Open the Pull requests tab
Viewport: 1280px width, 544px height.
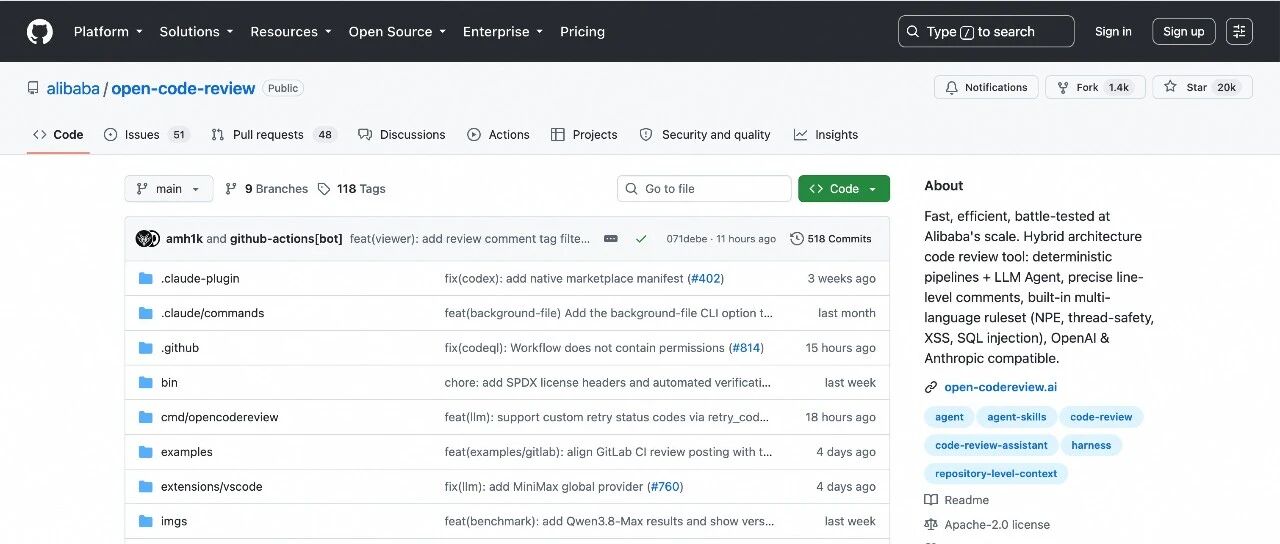pyautogui.click(x=273, y=134)
